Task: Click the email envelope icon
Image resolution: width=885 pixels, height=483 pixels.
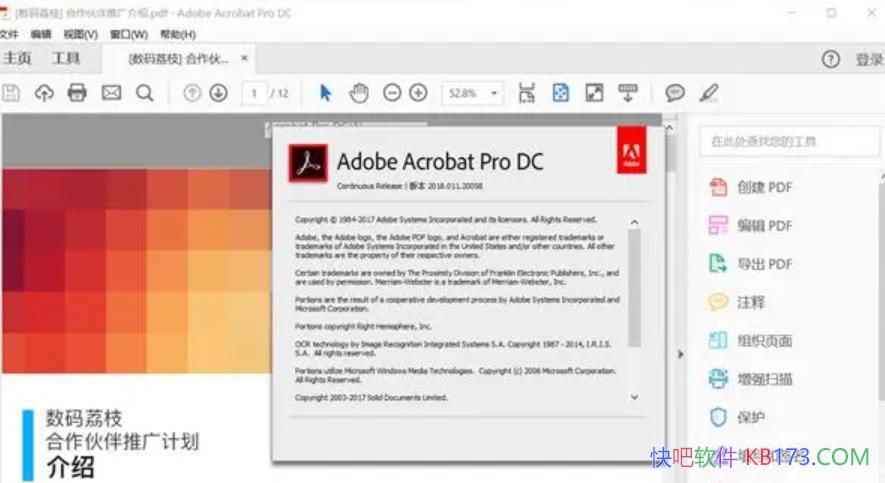Action: [x=111, y=93]
